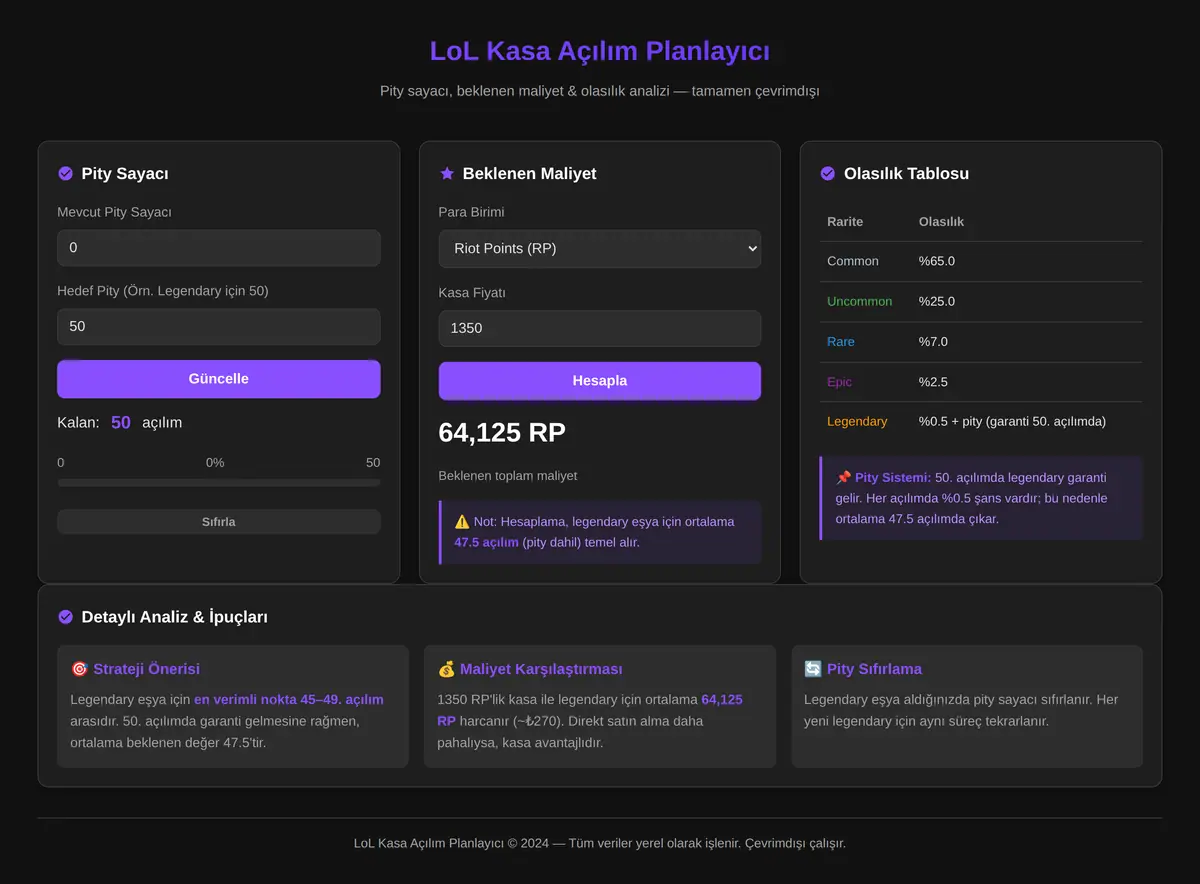The image size is (1200, 884).
Task: Click the %25.0 probability cell
Action: pyautogui.click(x=937, y=302)
